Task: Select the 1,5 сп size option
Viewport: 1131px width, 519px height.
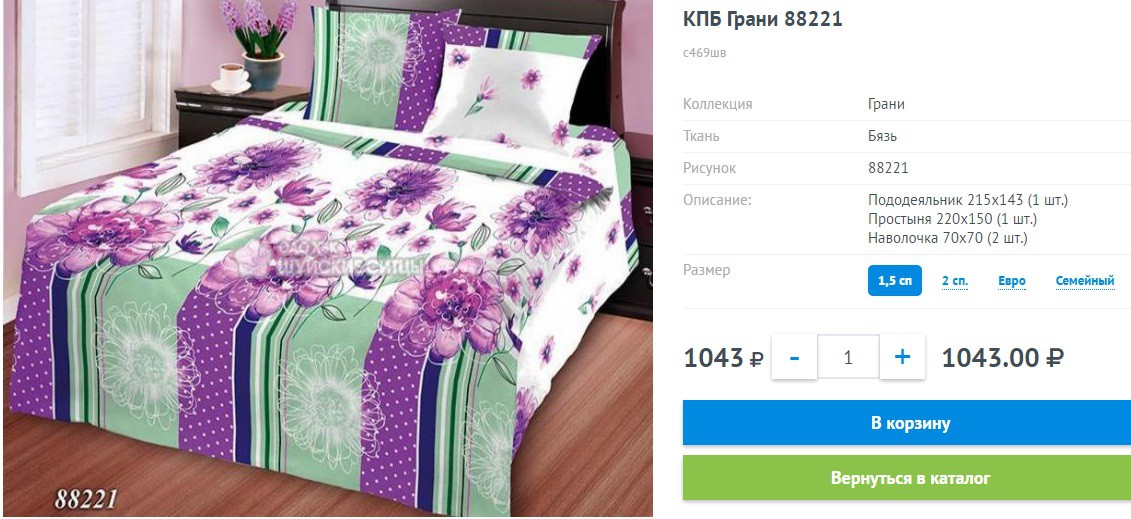Action: pos(894,280)
